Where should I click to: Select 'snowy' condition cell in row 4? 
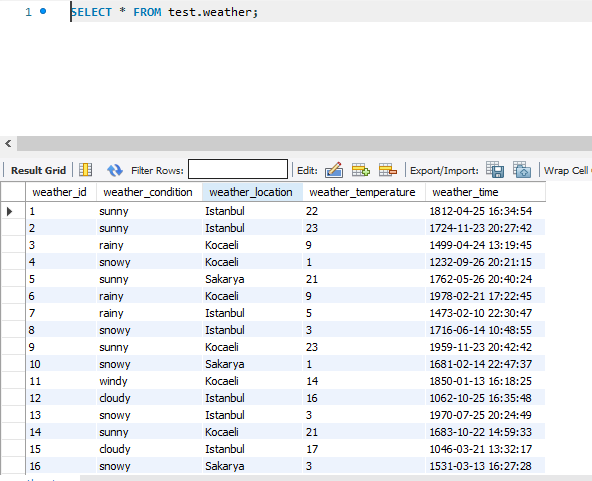pos(150,262)
